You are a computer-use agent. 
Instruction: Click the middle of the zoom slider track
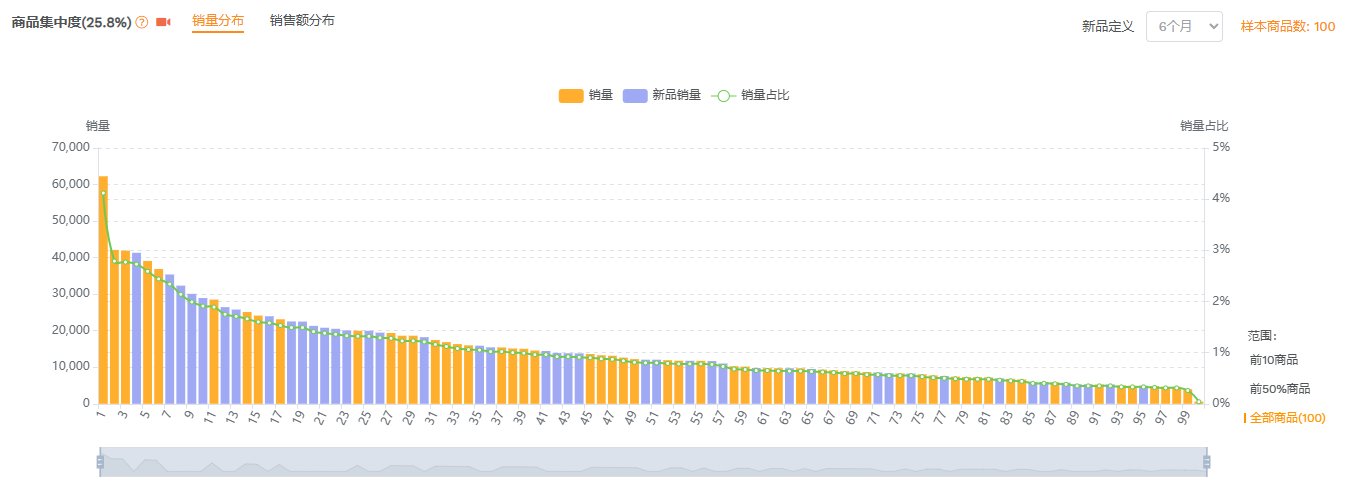(x=653, y=461)
